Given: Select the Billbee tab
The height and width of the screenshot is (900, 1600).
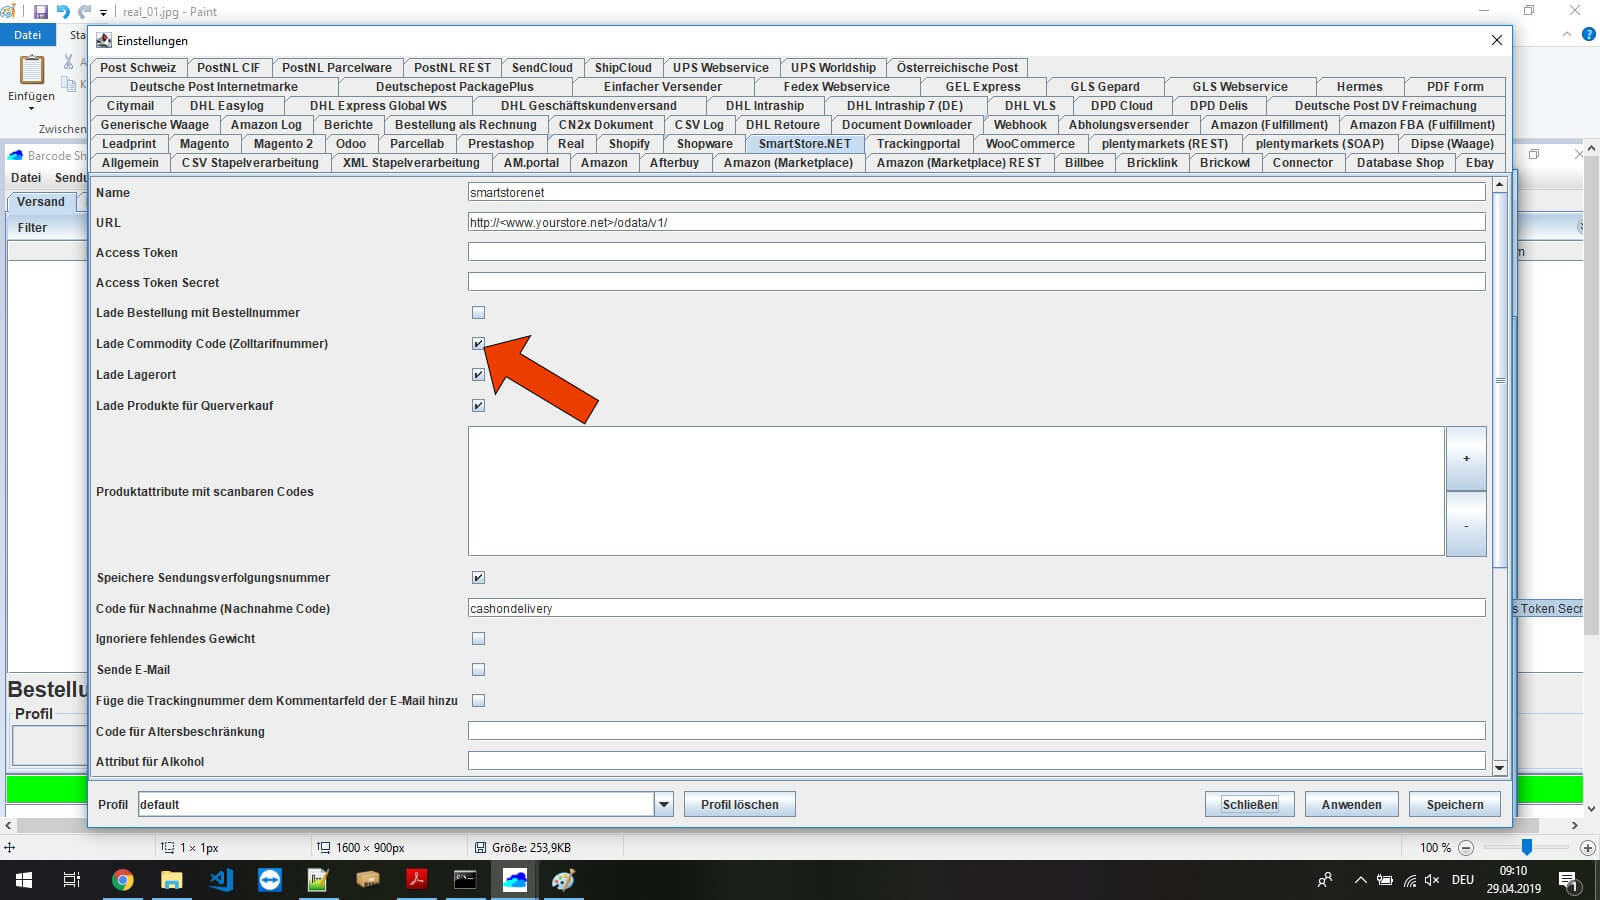Looking at the screenshot, I should pos(1084,163).
